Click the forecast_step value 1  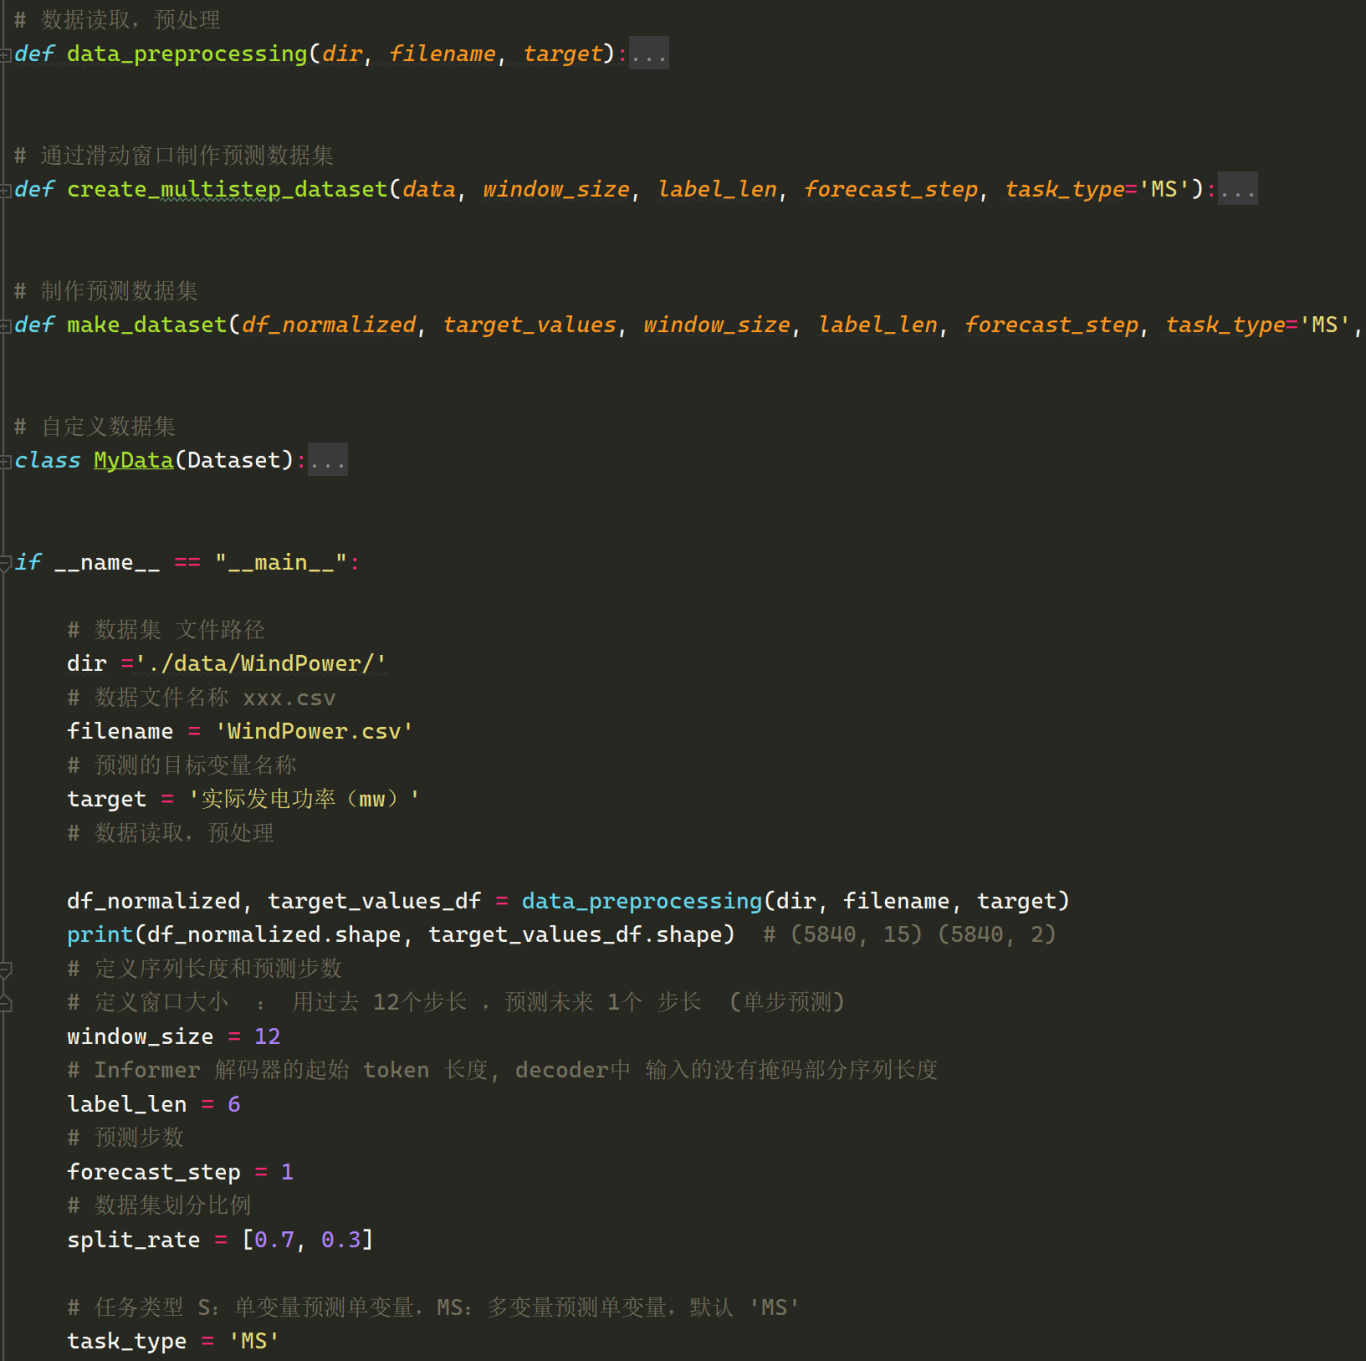[287, 1172]
